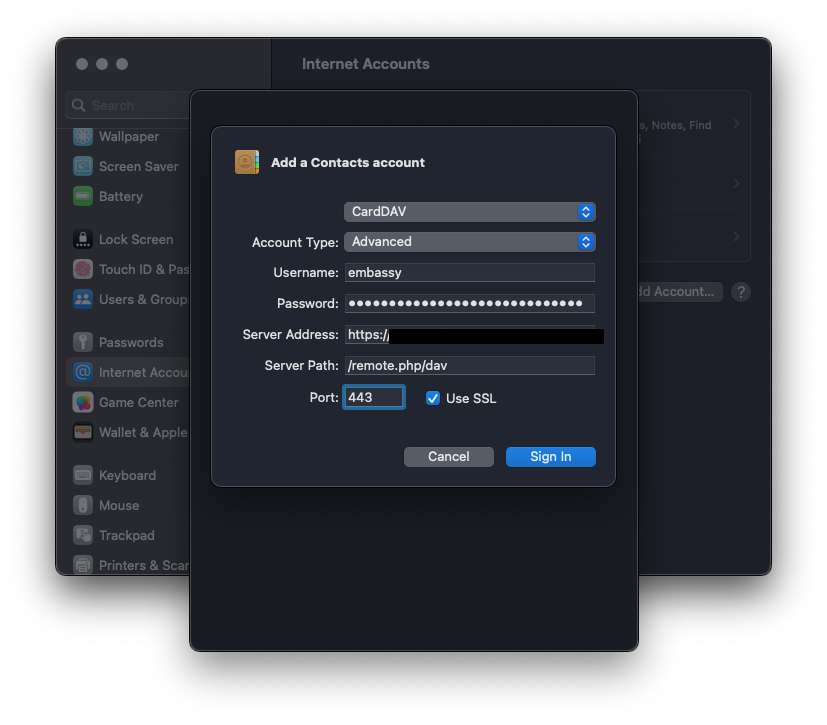Click the Trackpad icon in sidebar
This screenshot has width=827, height=725.
[83, 535]
